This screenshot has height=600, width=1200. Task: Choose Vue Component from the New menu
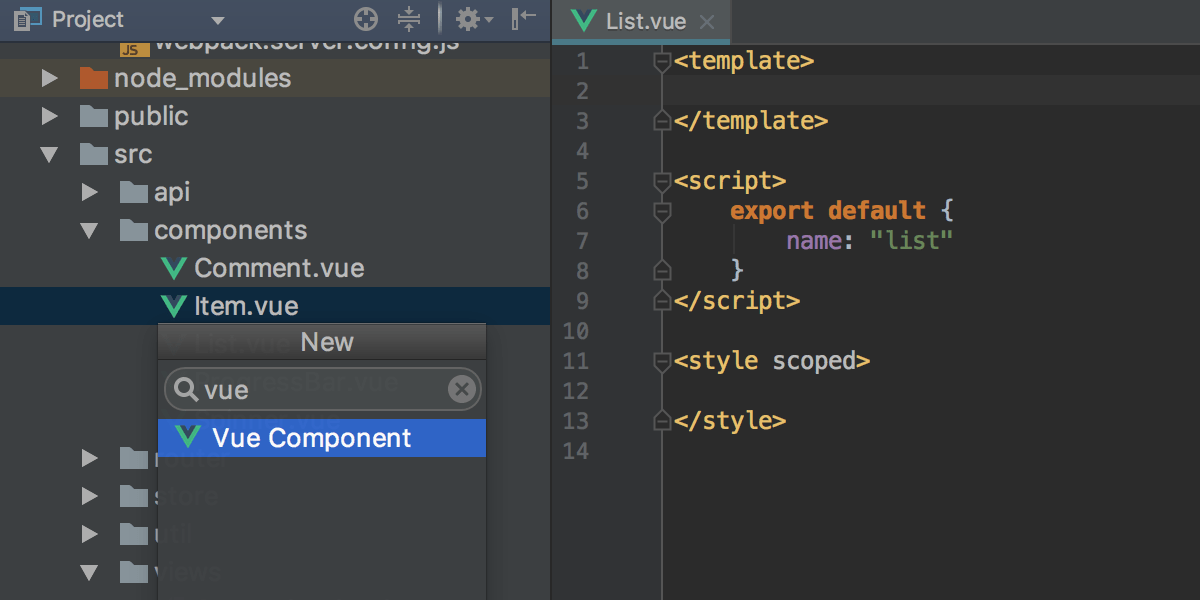(x=310, y=438)
